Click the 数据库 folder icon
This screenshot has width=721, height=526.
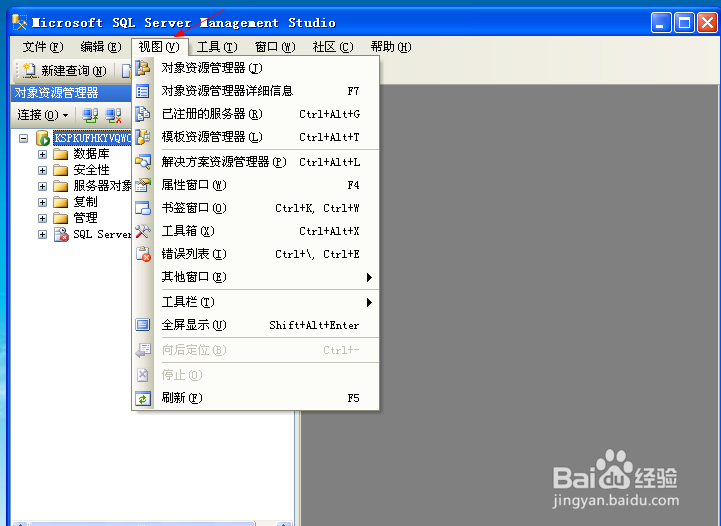[60, 154]
